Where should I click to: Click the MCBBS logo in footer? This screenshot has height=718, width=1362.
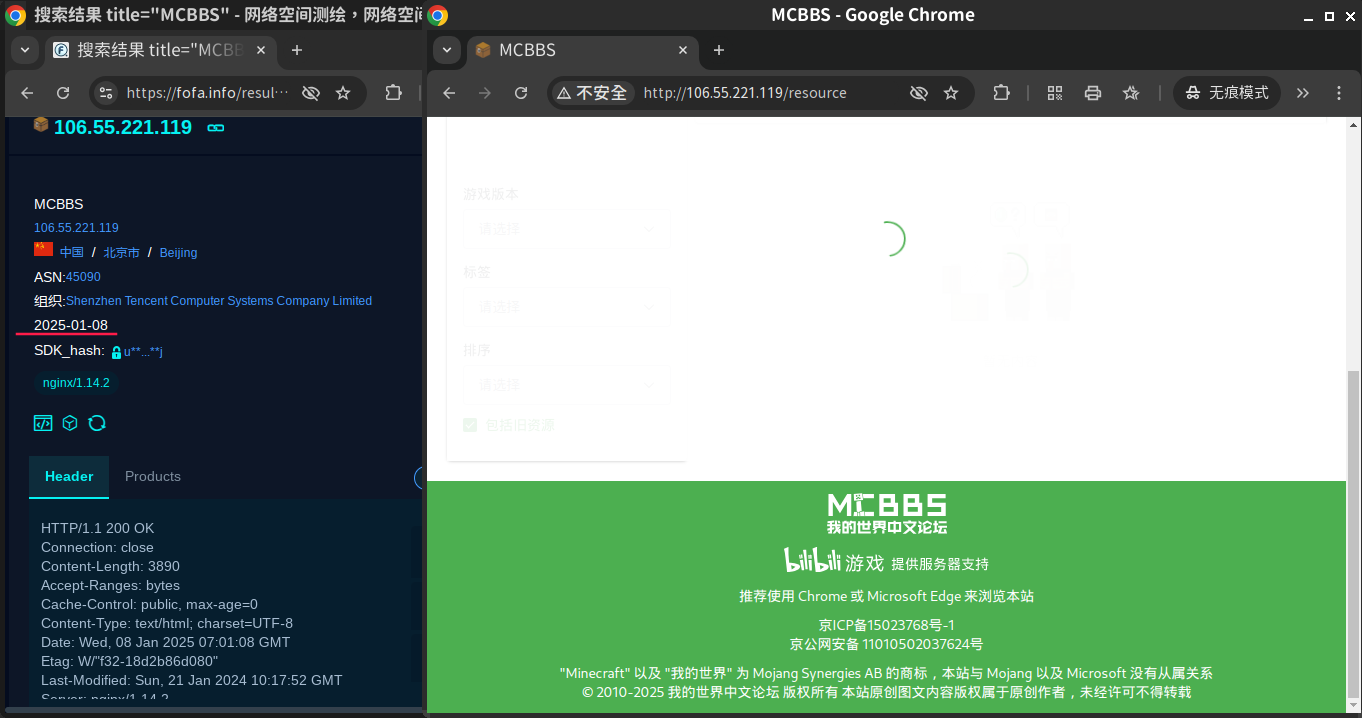click(887, 513)
